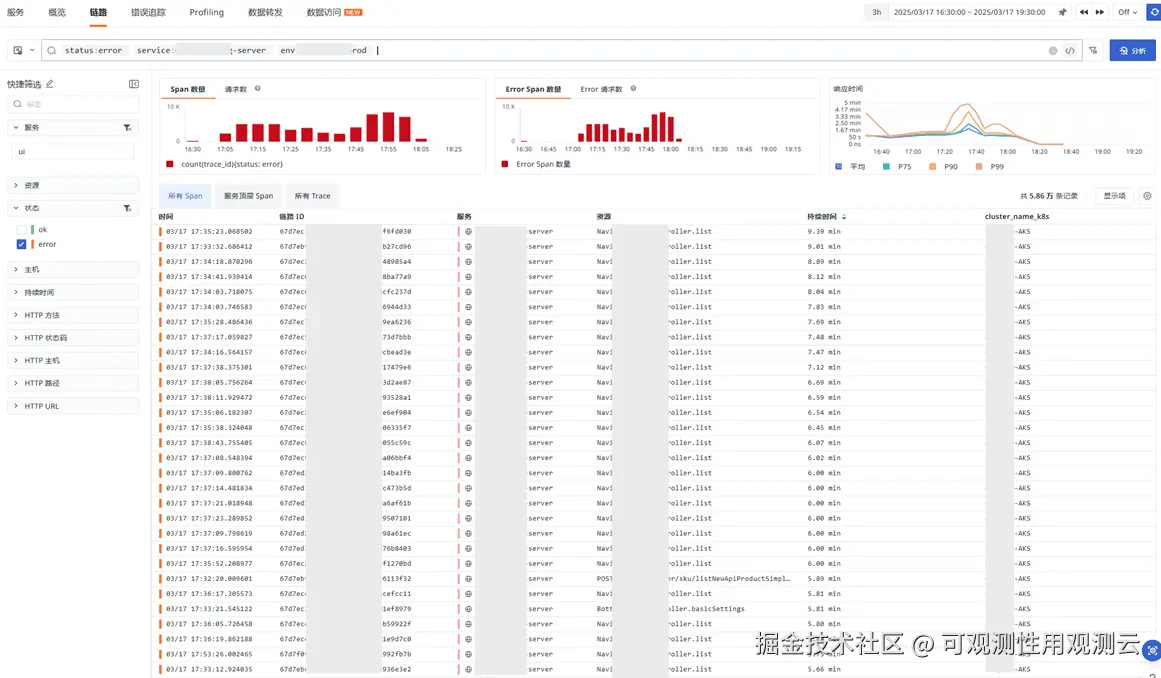The image size is (1161, 678).
Task: Toggle the P99 legend swatch in response chart
Action: pos(979,167)
